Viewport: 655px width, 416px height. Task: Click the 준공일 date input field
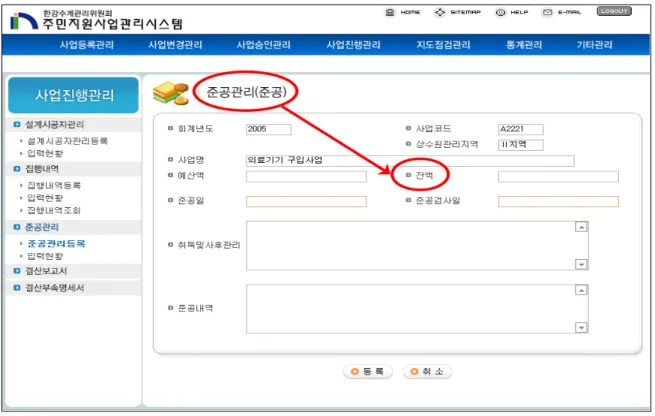point(306,201)
